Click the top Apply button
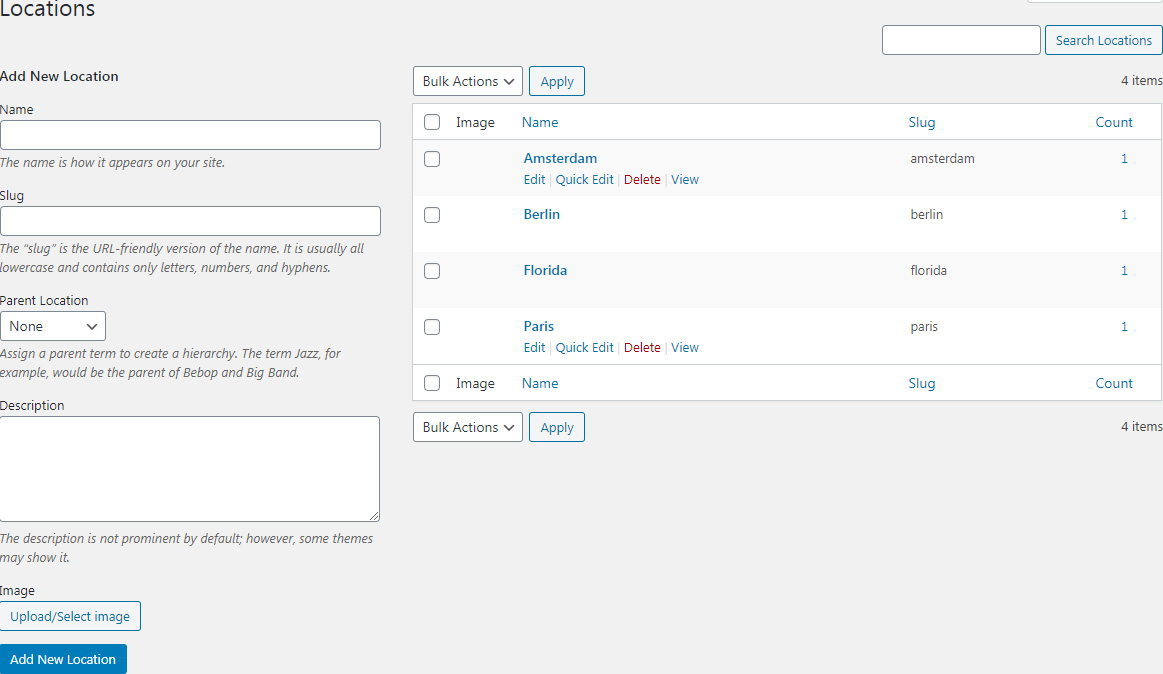The height and width of the screenshot is (674, 1163). (x=557, y=81)
